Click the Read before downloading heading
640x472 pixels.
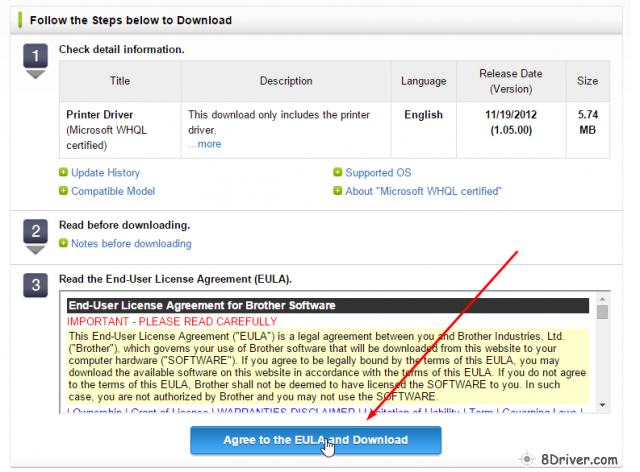[124, 225]
